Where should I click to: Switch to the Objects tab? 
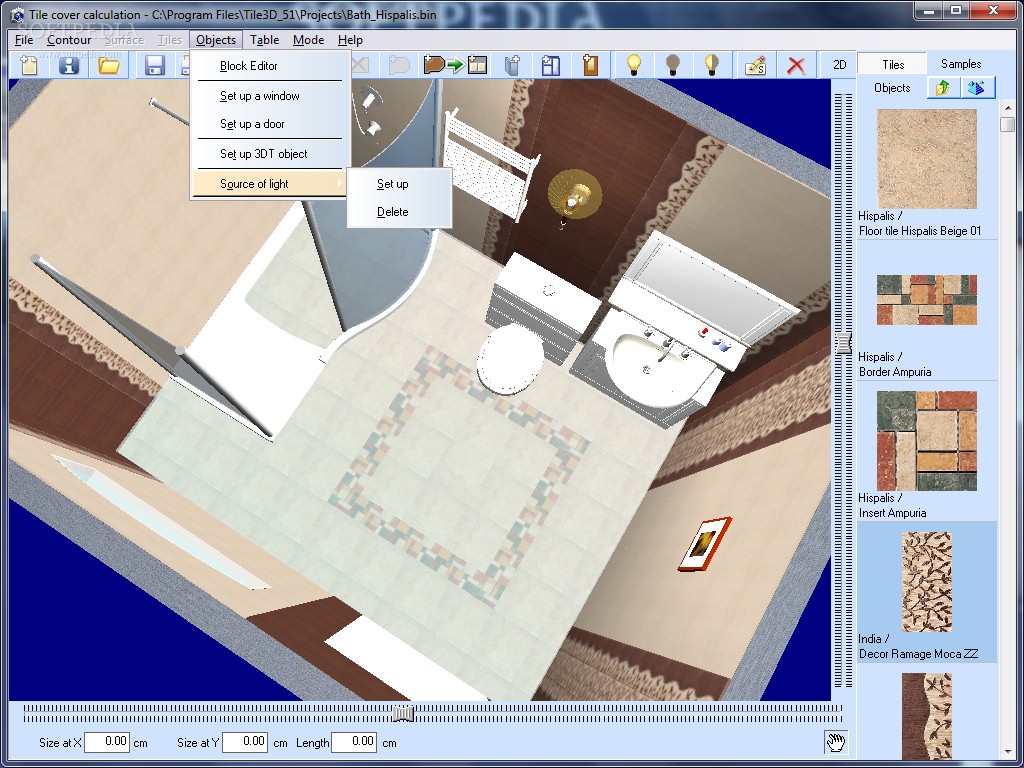(891, 88)
